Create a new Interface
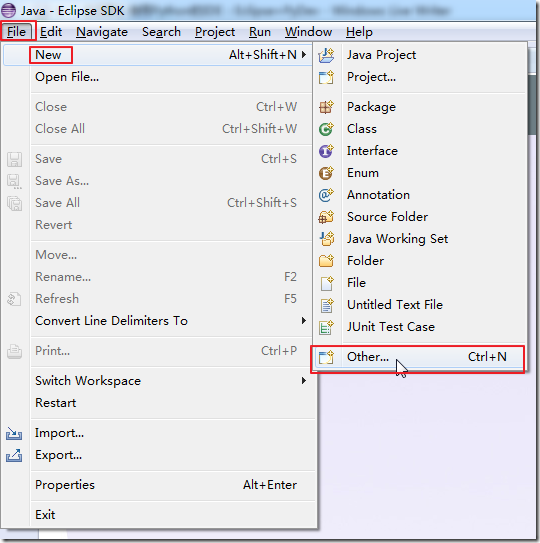 421,151
